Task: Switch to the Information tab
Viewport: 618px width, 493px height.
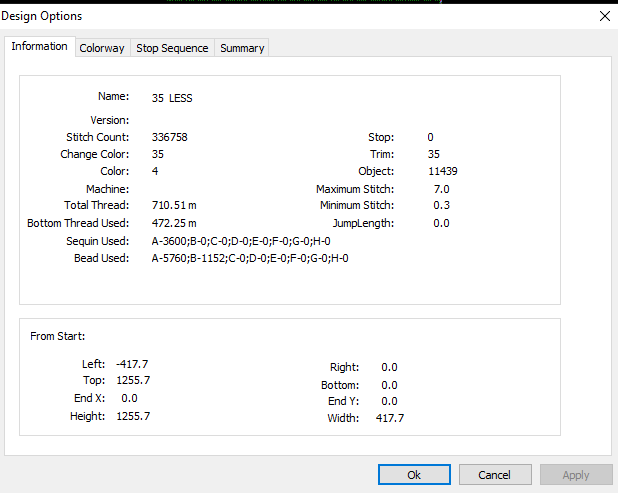Action: point(39,47)
